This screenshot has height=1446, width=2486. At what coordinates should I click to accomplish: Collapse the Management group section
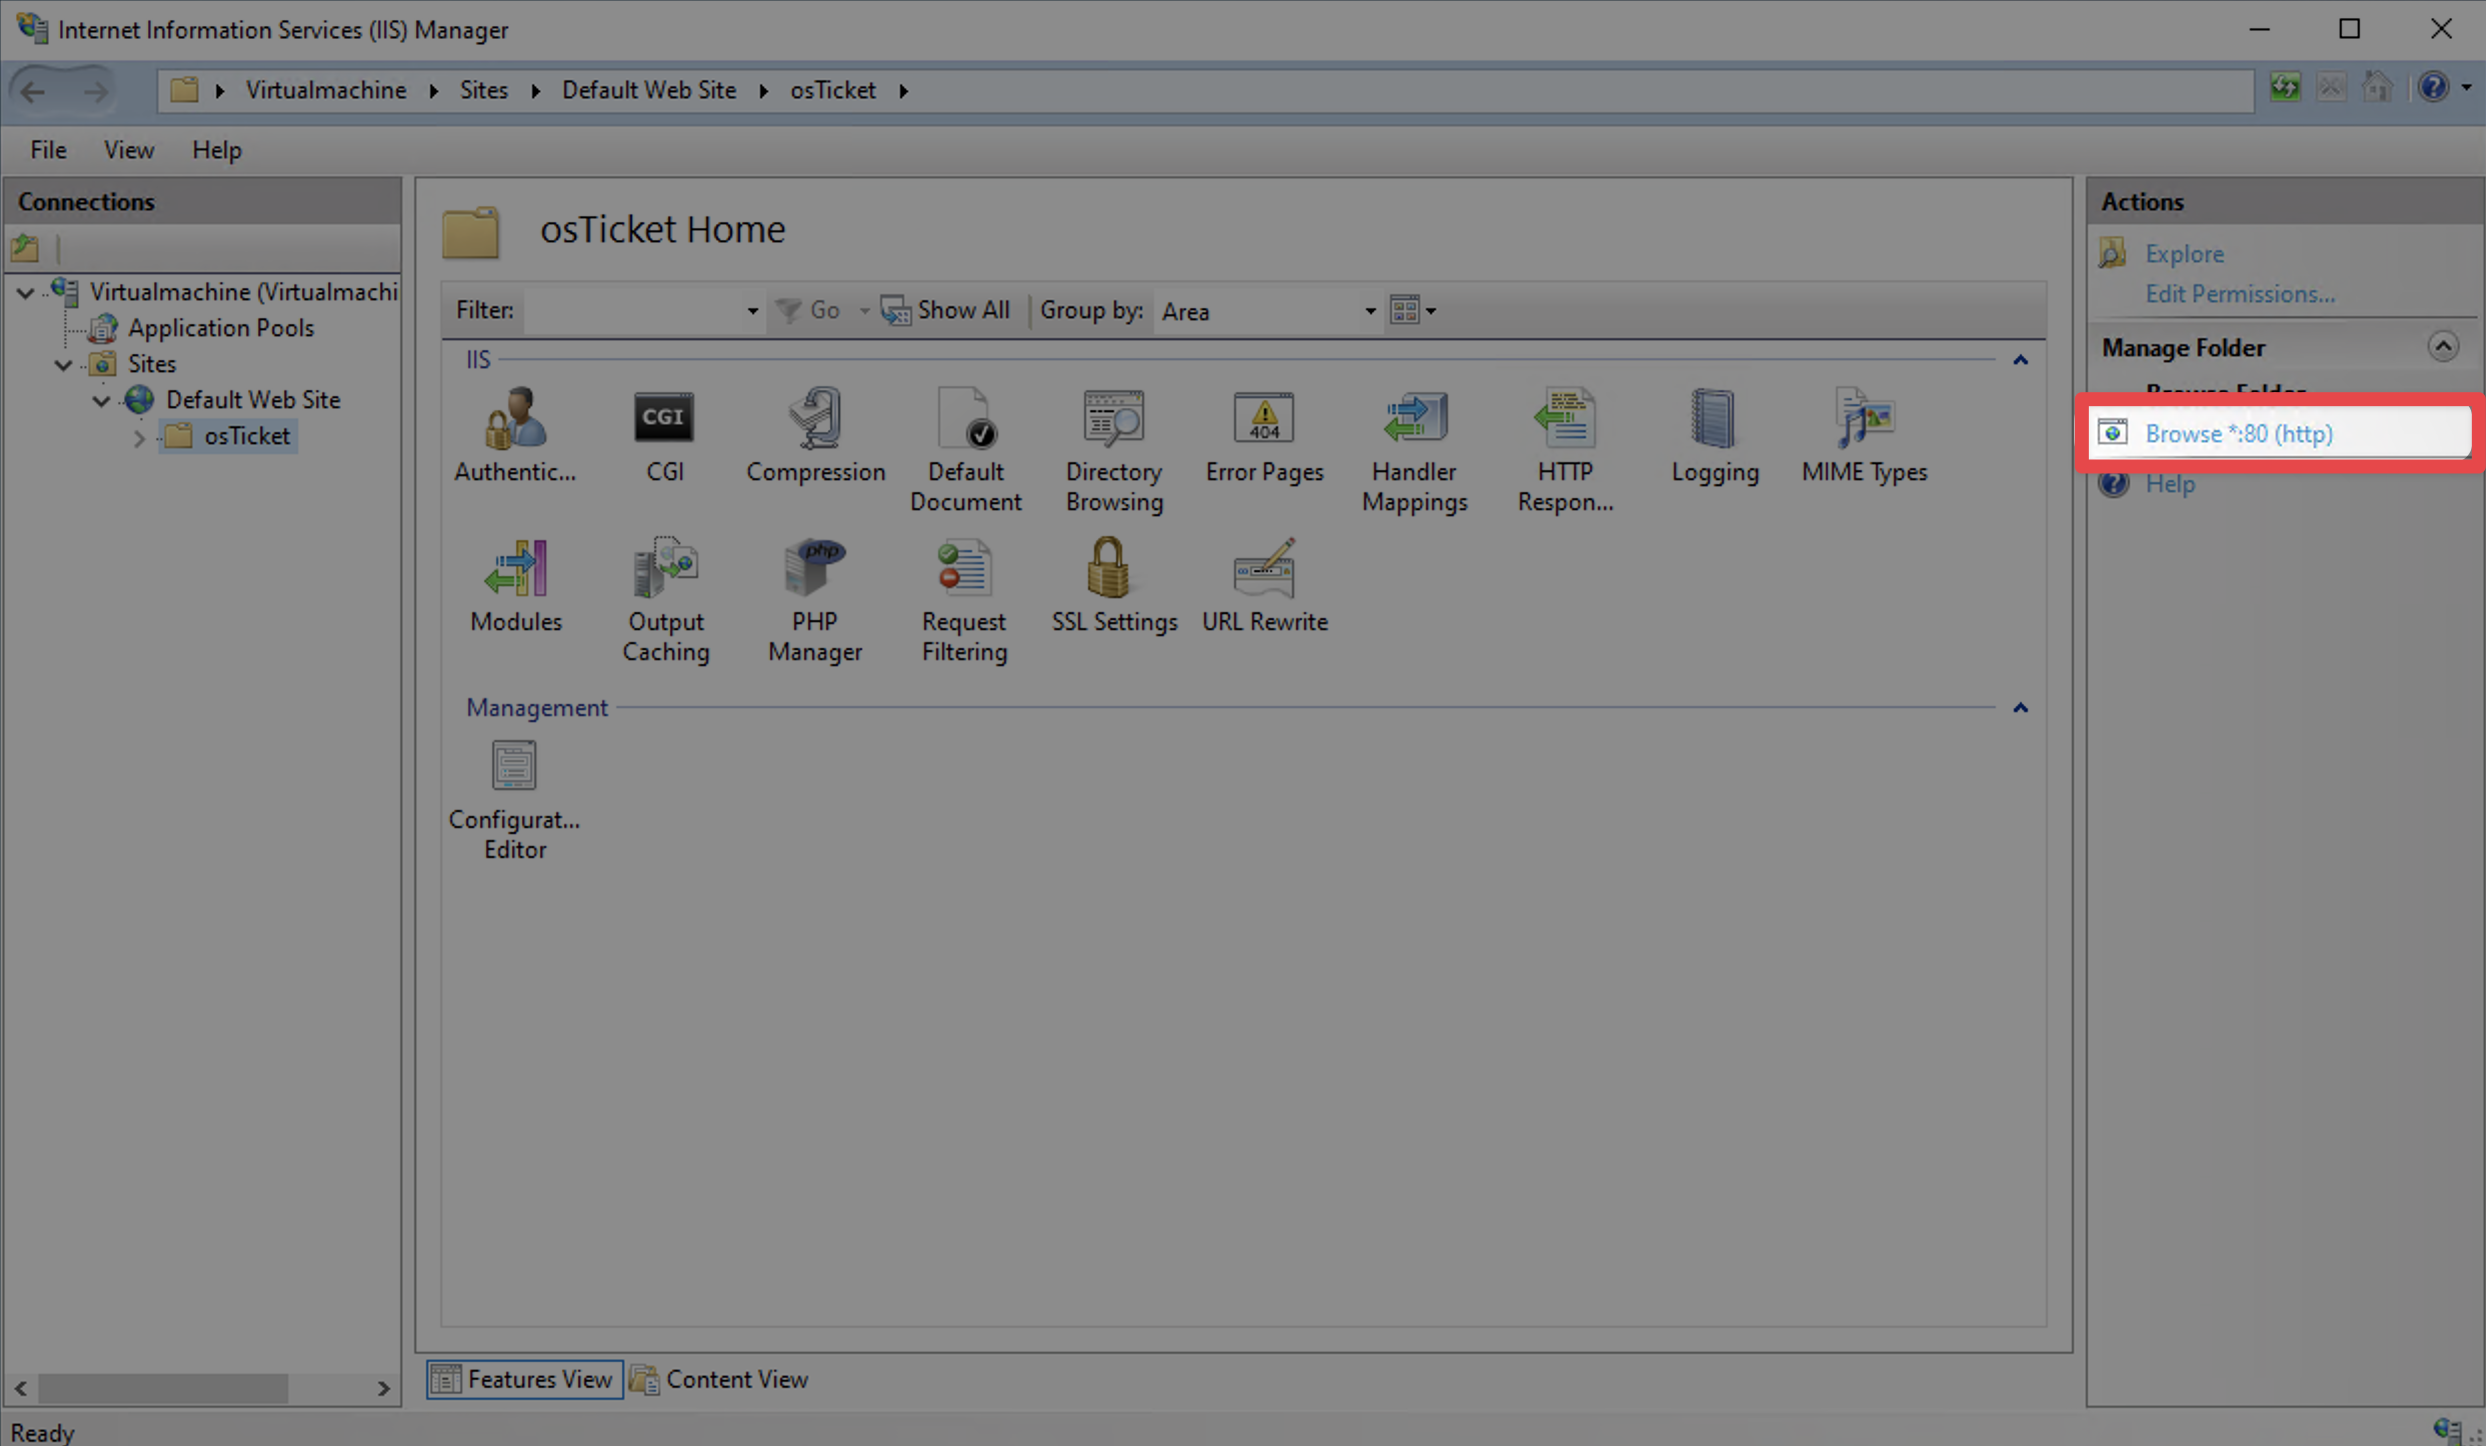pos(2020,708)
